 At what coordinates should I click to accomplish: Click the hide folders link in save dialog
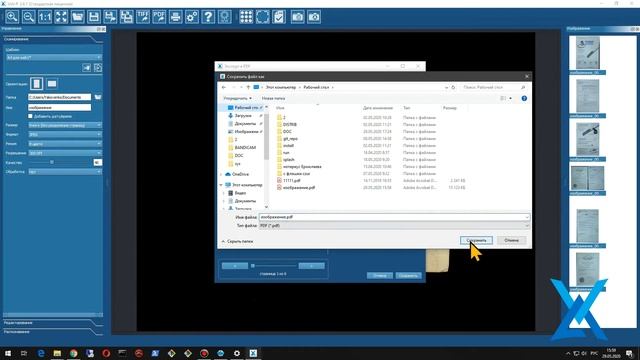237,242
